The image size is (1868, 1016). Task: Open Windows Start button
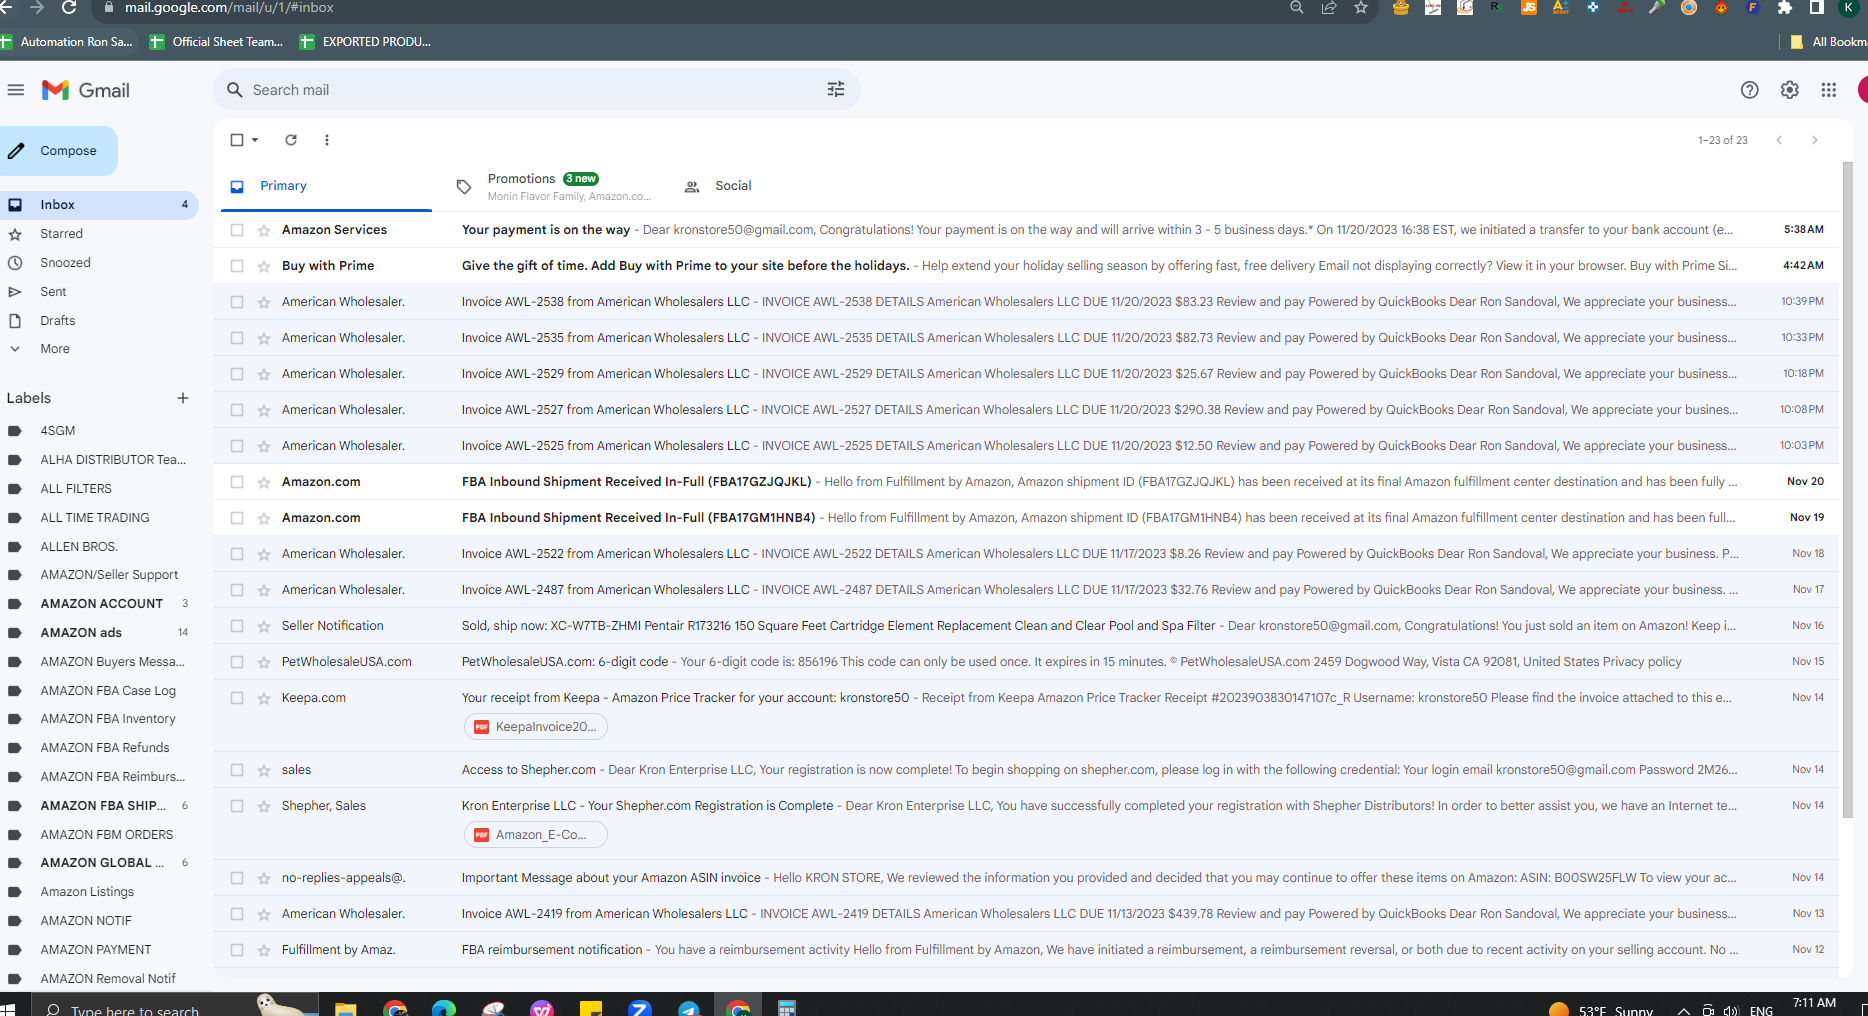tap(9, 1008)
